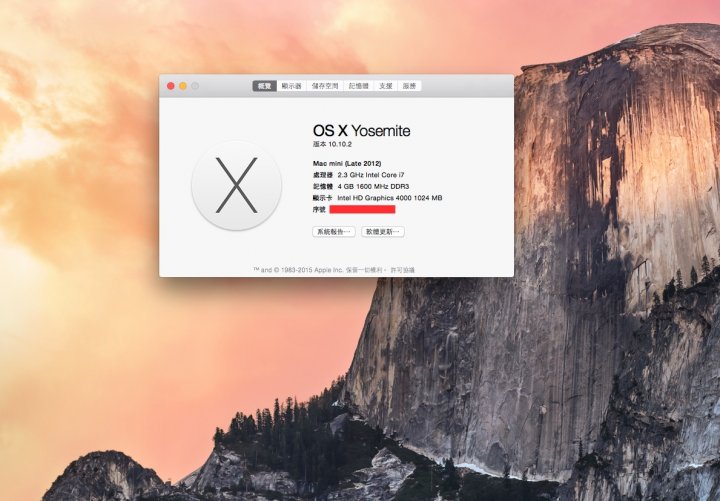The image size is (720, 501).
Task: Open the 支援 (Support) tab
Action: click(386, 86)
